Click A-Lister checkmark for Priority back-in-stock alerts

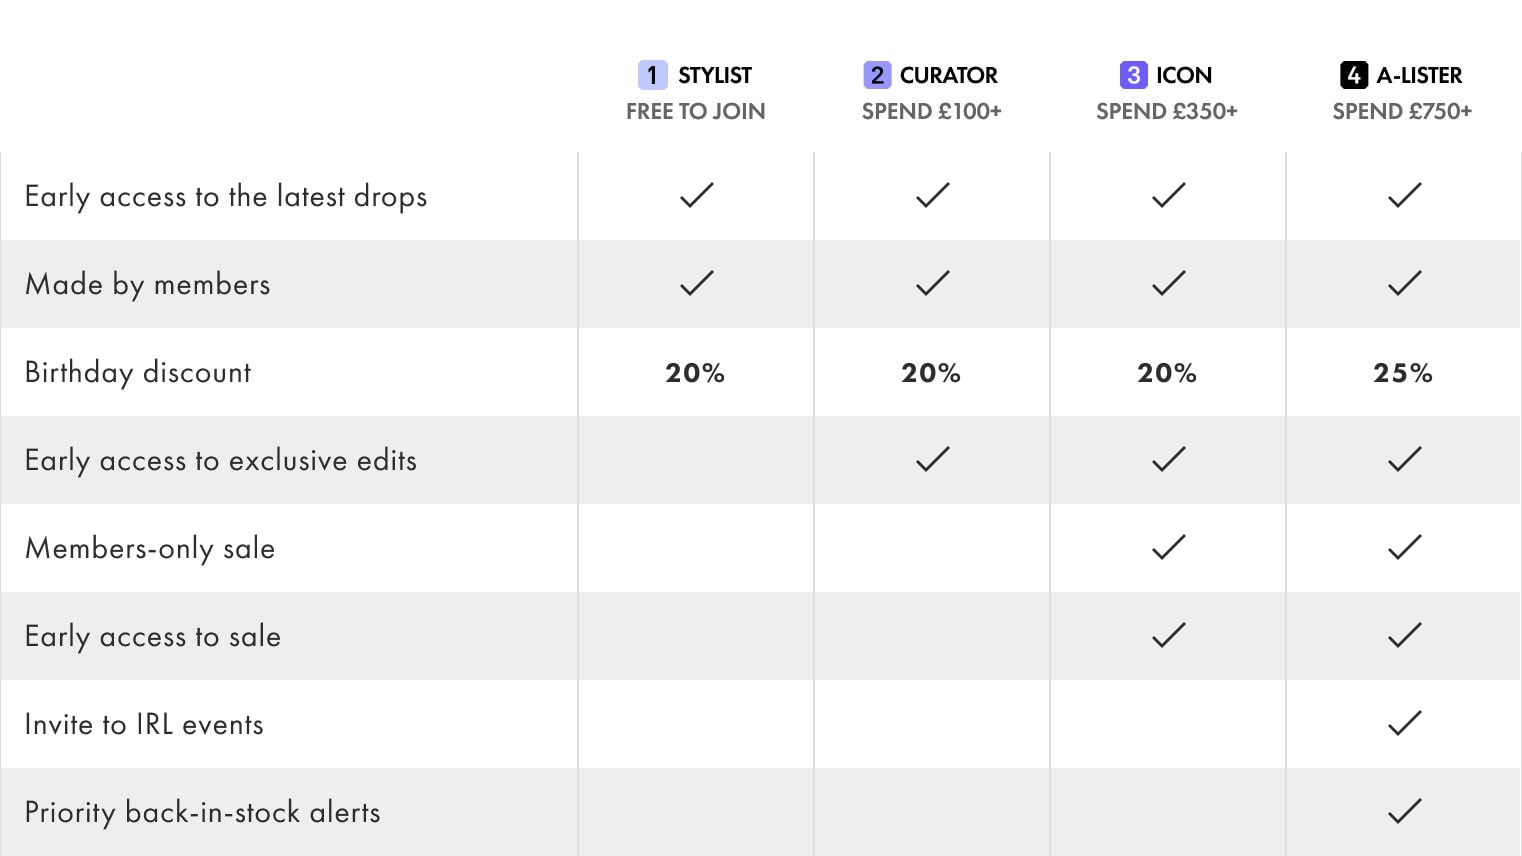[1404, 811]
